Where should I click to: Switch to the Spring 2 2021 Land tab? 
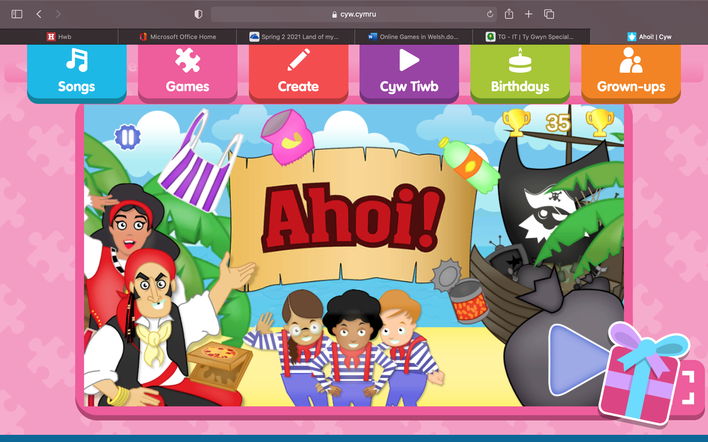click(x=296, y=37)
